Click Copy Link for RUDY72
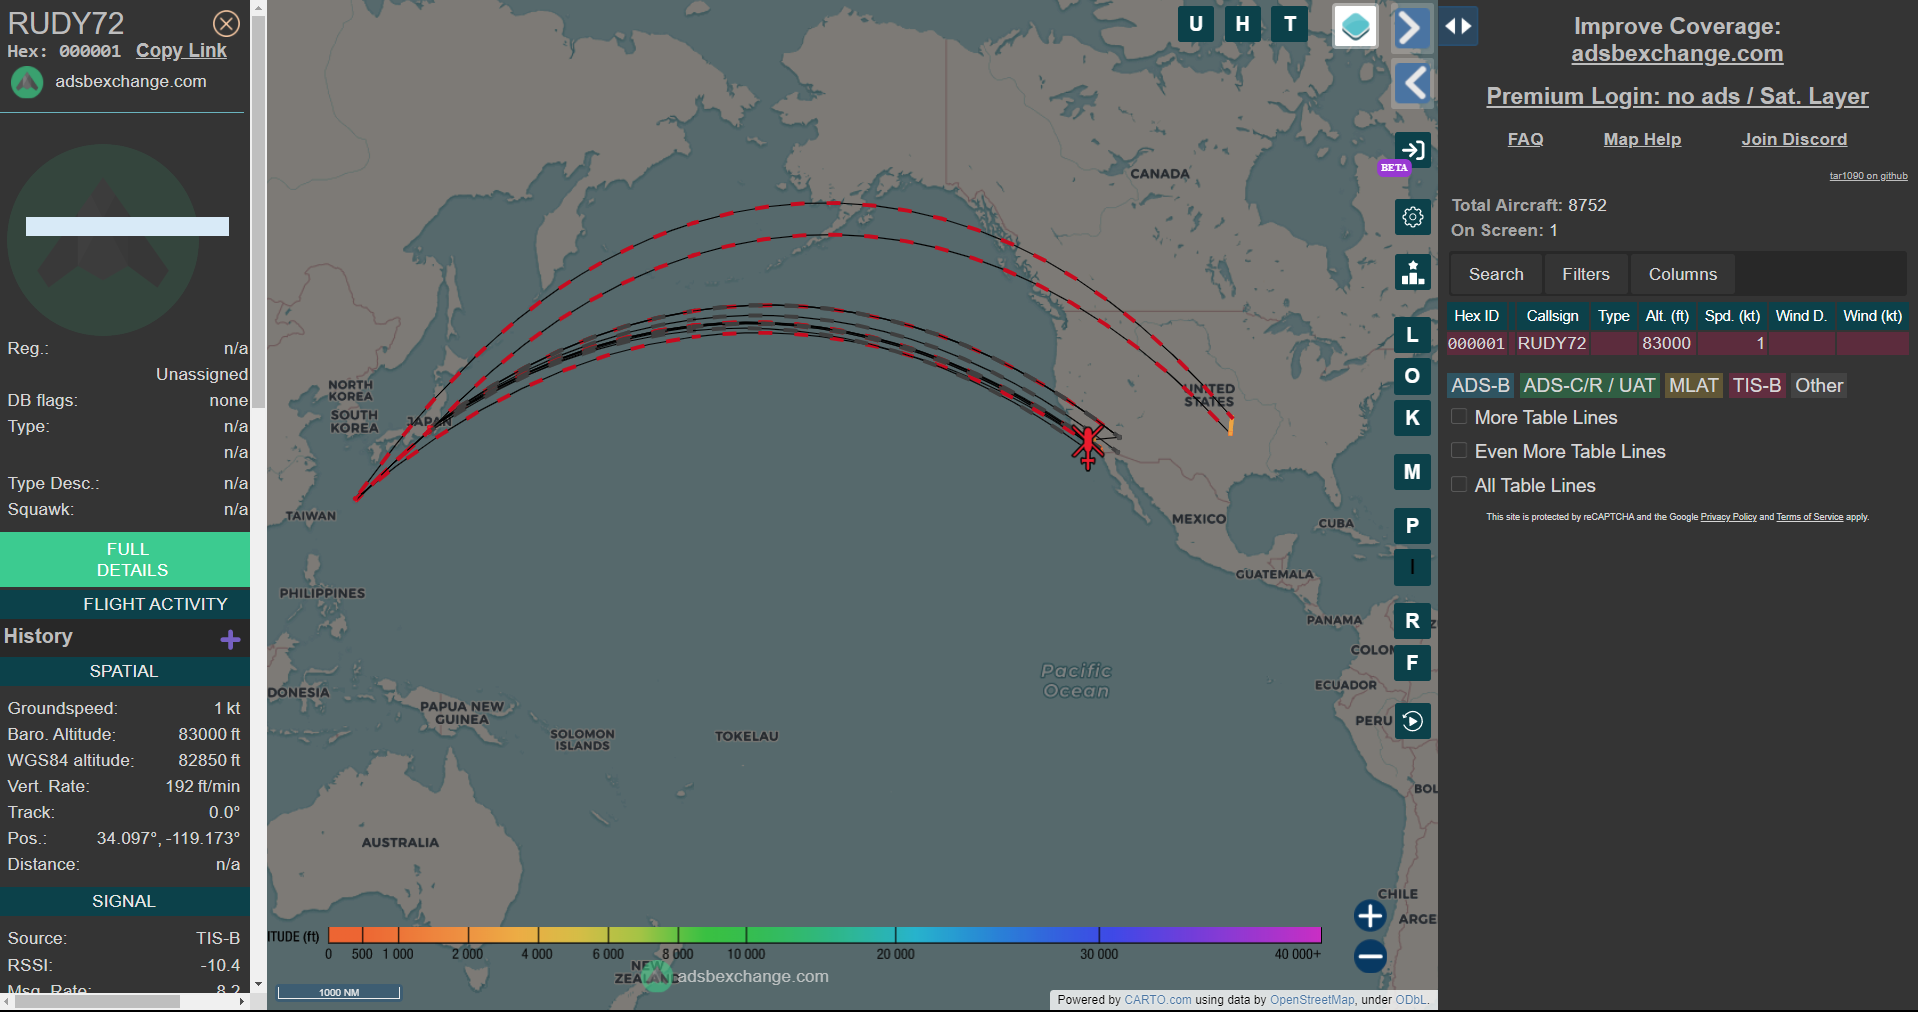 pyautogui.click(x=181, y=51)
